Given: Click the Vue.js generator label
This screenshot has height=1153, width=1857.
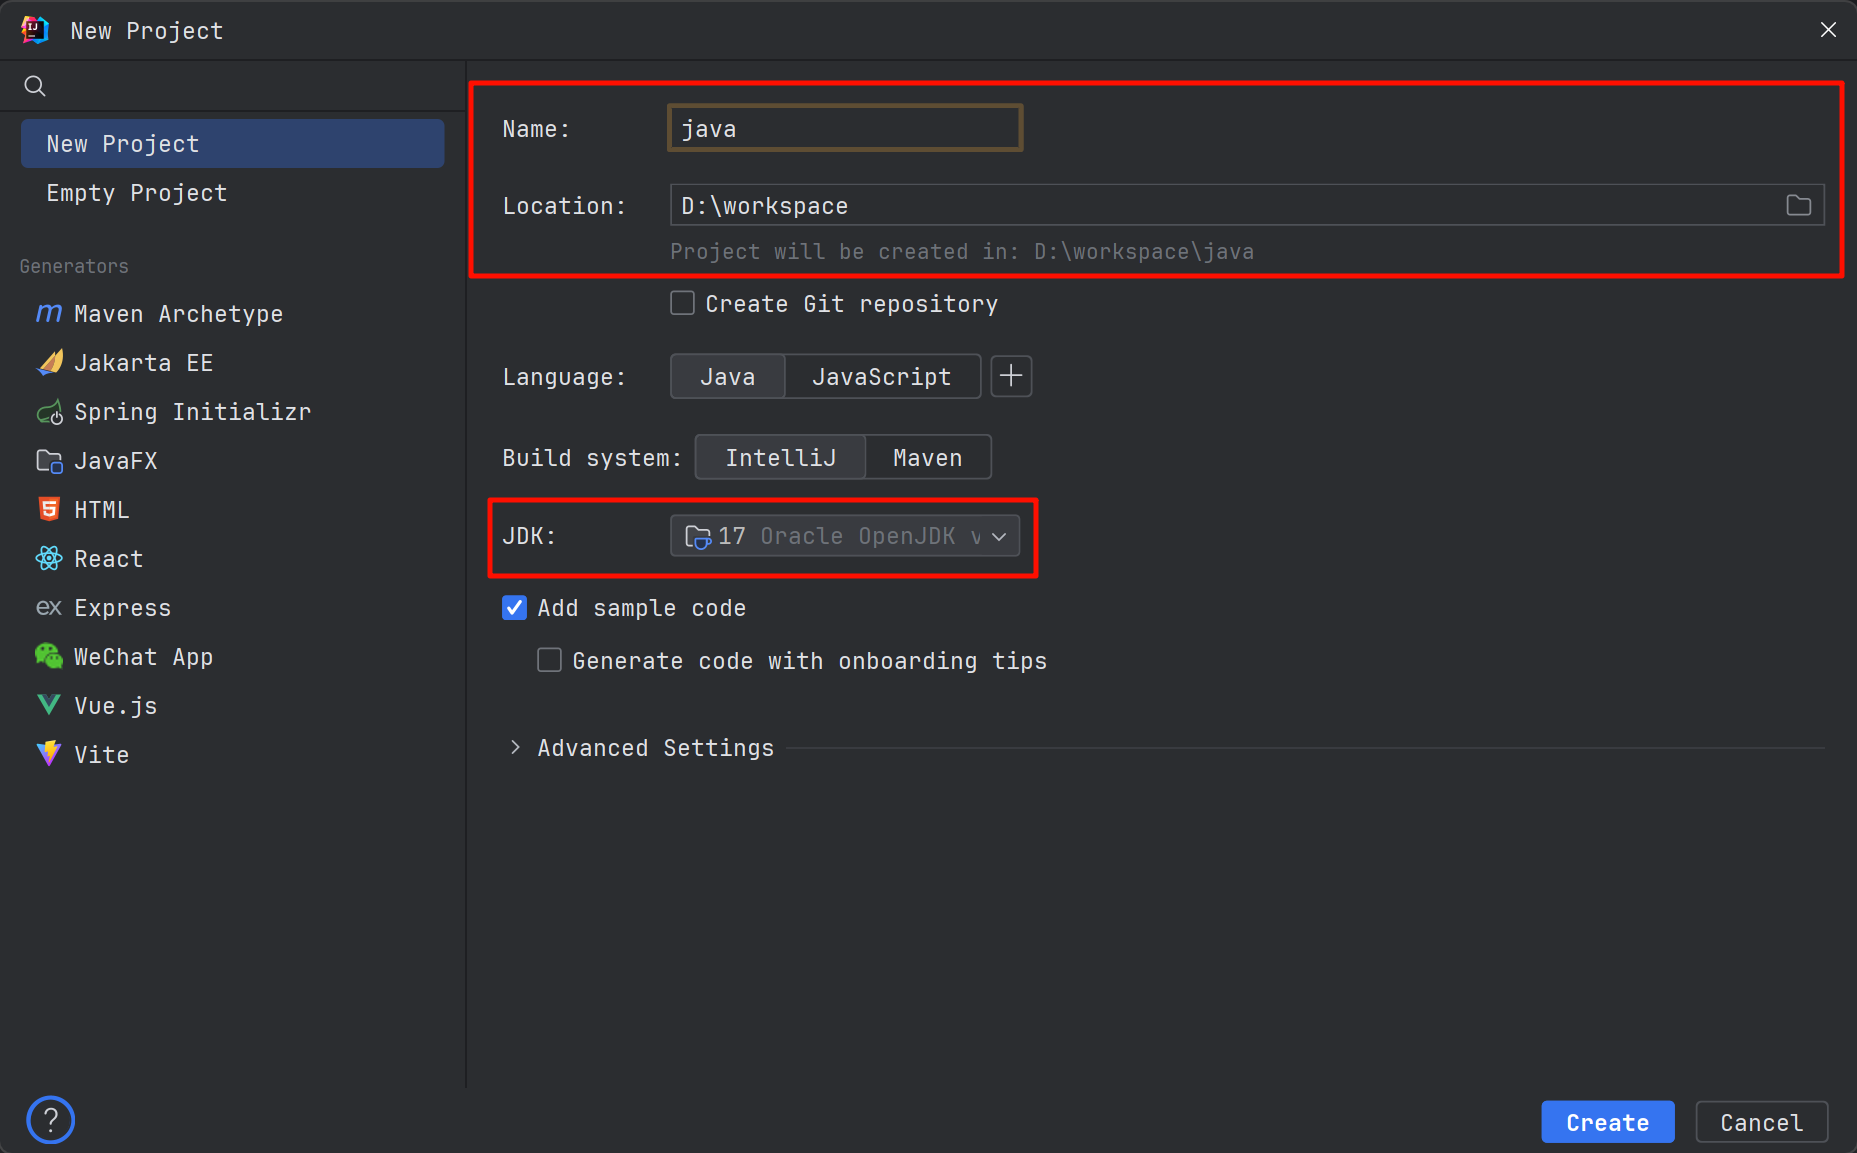Looking at the screenshot, I should (116, 706).
